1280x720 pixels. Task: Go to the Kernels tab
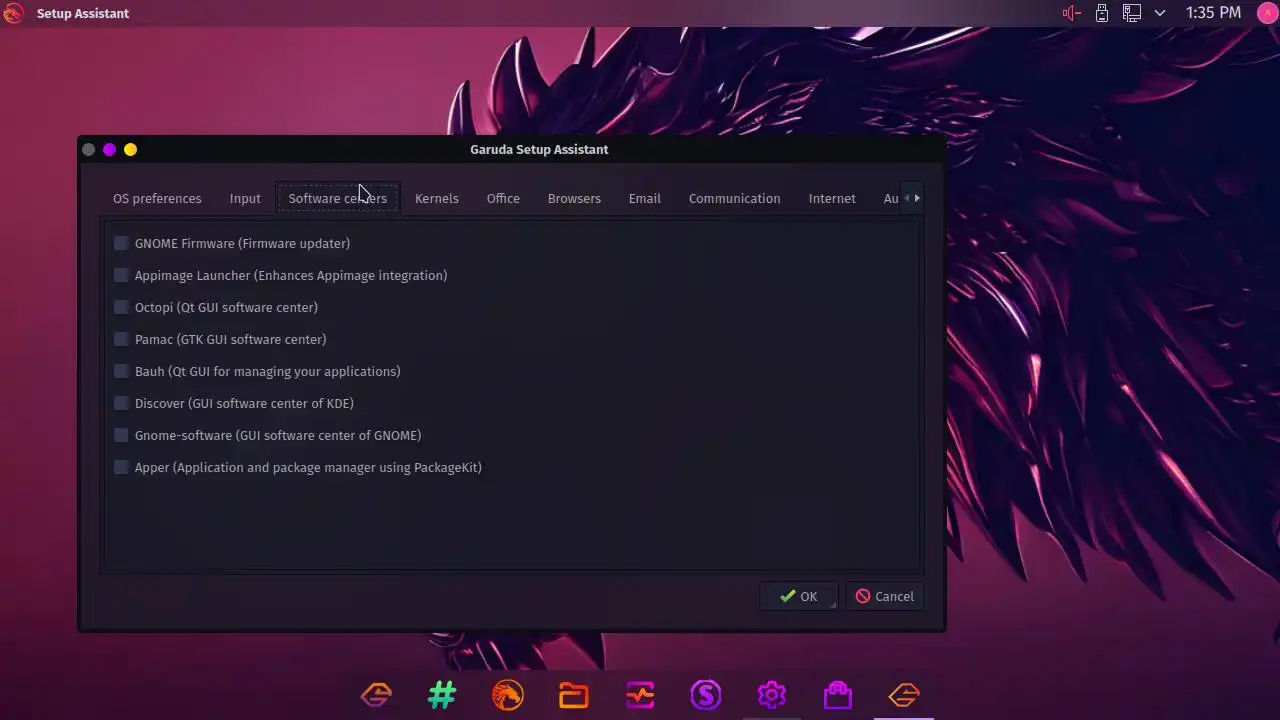437,198
